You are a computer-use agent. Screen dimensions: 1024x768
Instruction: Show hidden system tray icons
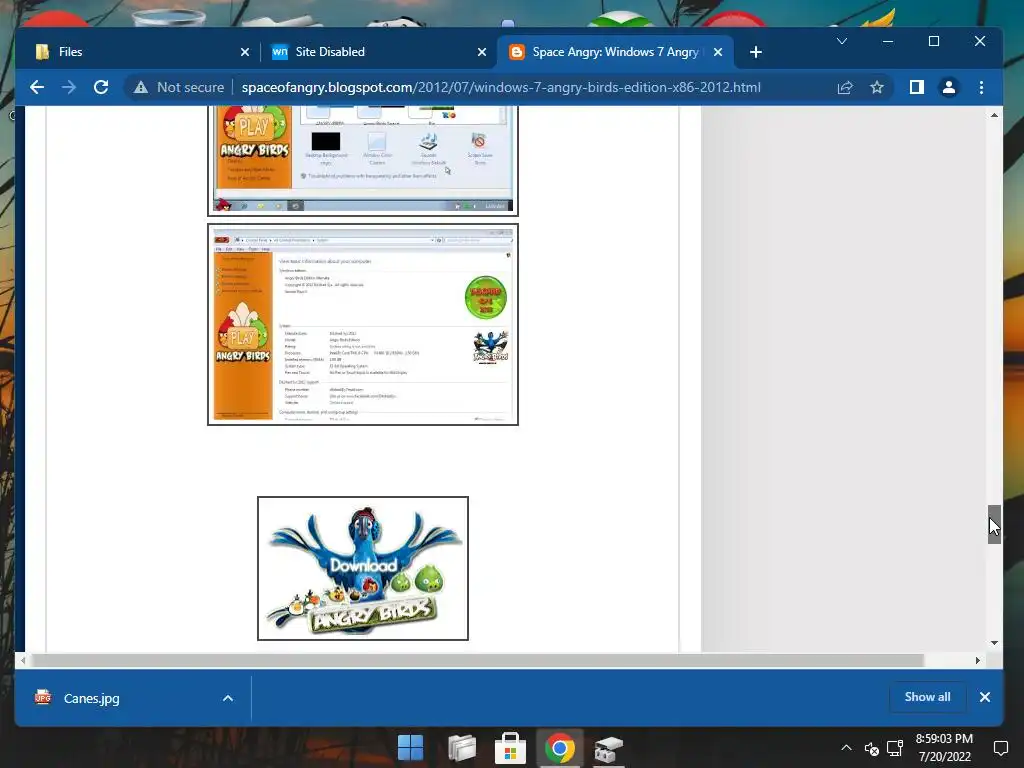coord(846,748)
